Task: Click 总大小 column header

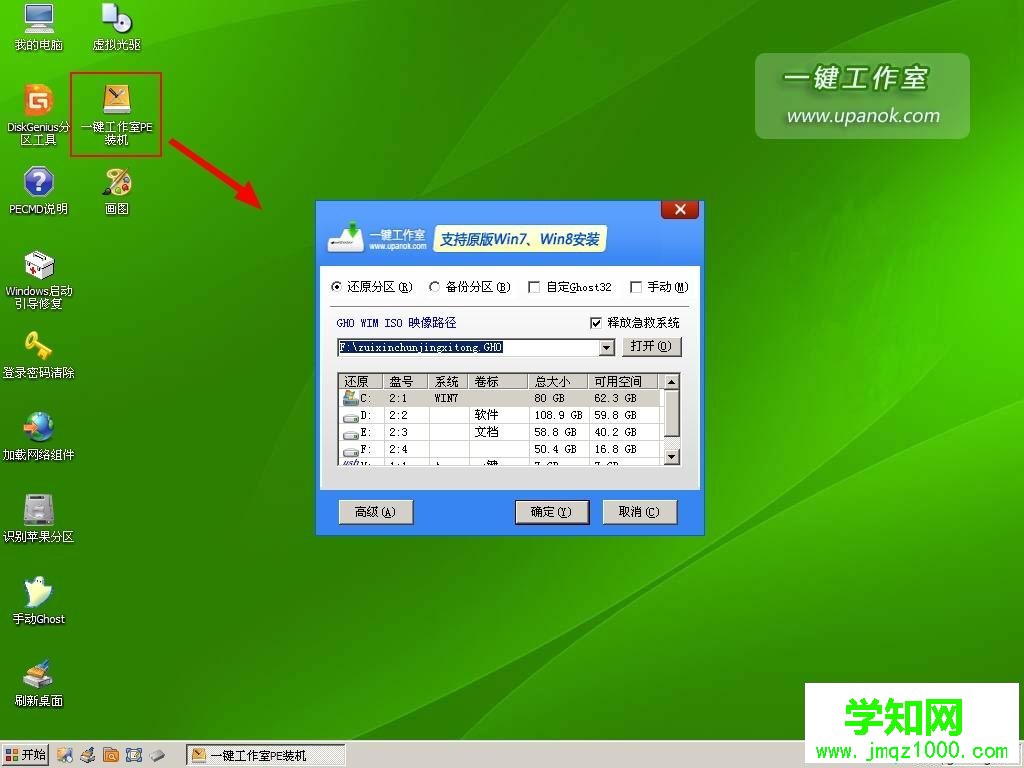Action: click(558, 381)
